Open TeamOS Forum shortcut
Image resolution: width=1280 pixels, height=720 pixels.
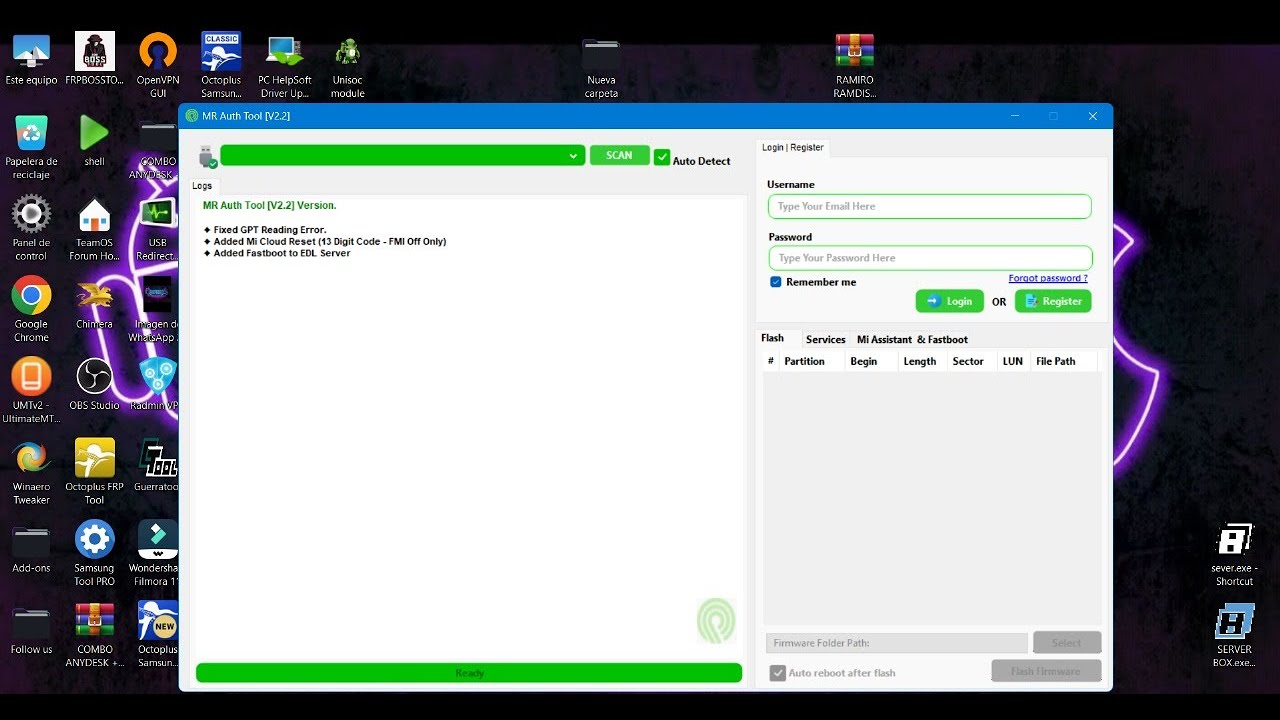coord(94,228)
